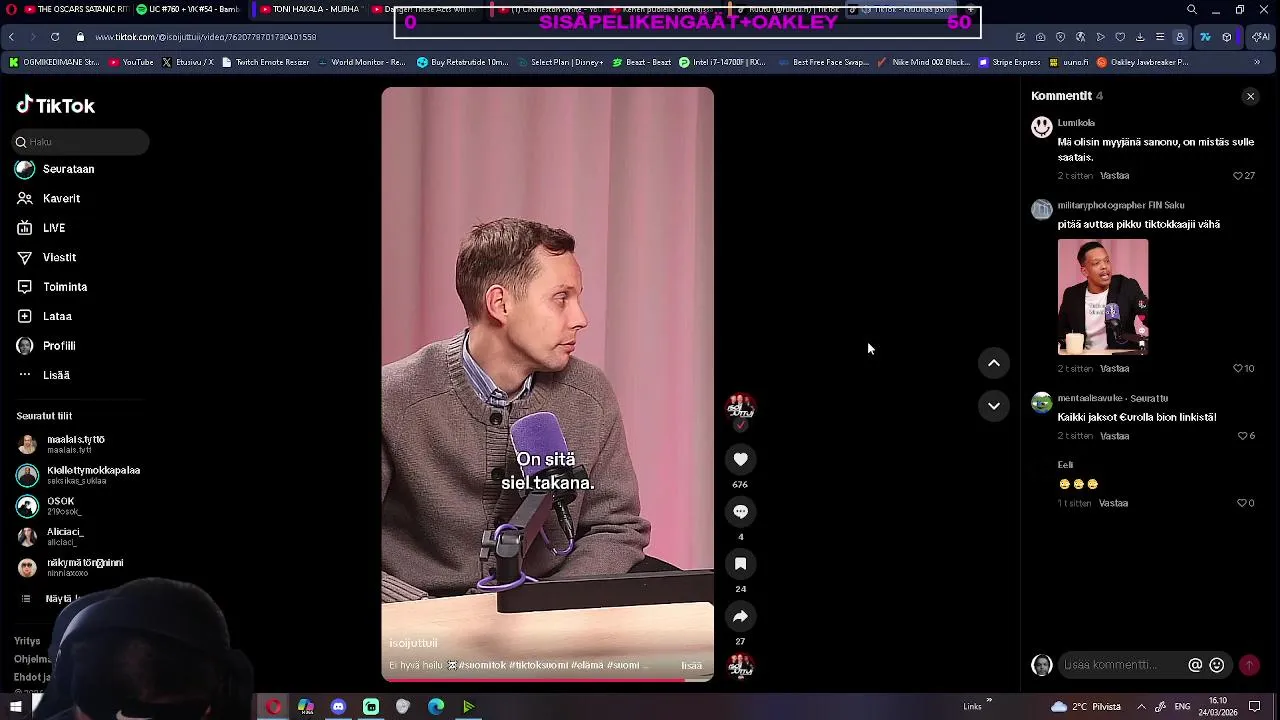Share the video with arrow icon
Screen dimensions: 1280x720
pos(740,616)
